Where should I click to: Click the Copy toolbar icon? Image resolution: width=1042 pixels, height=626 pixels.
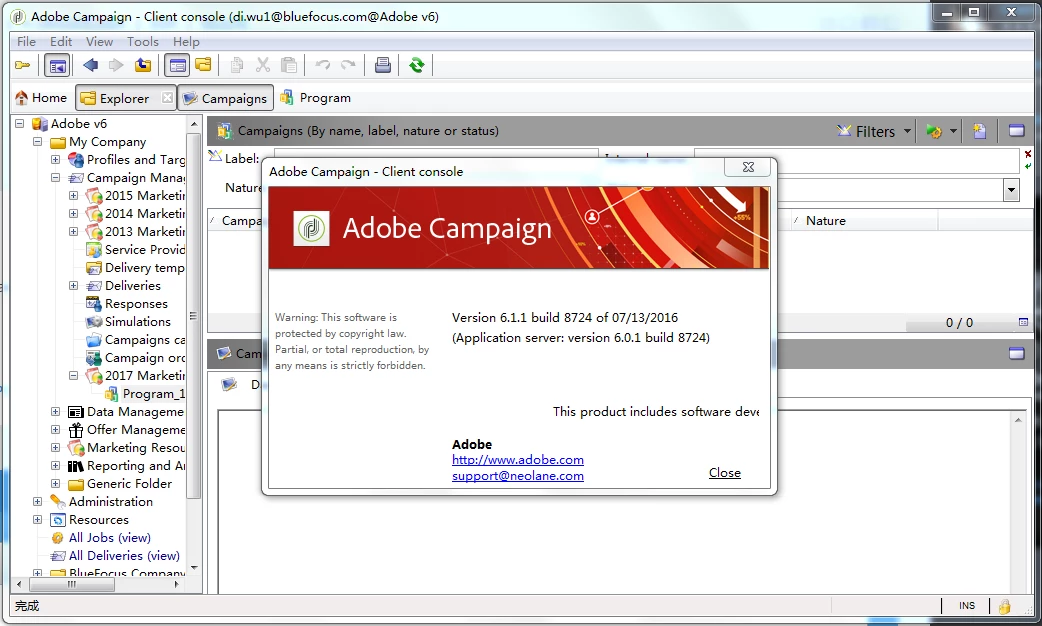pyautogui.click(x=237, y=64)
